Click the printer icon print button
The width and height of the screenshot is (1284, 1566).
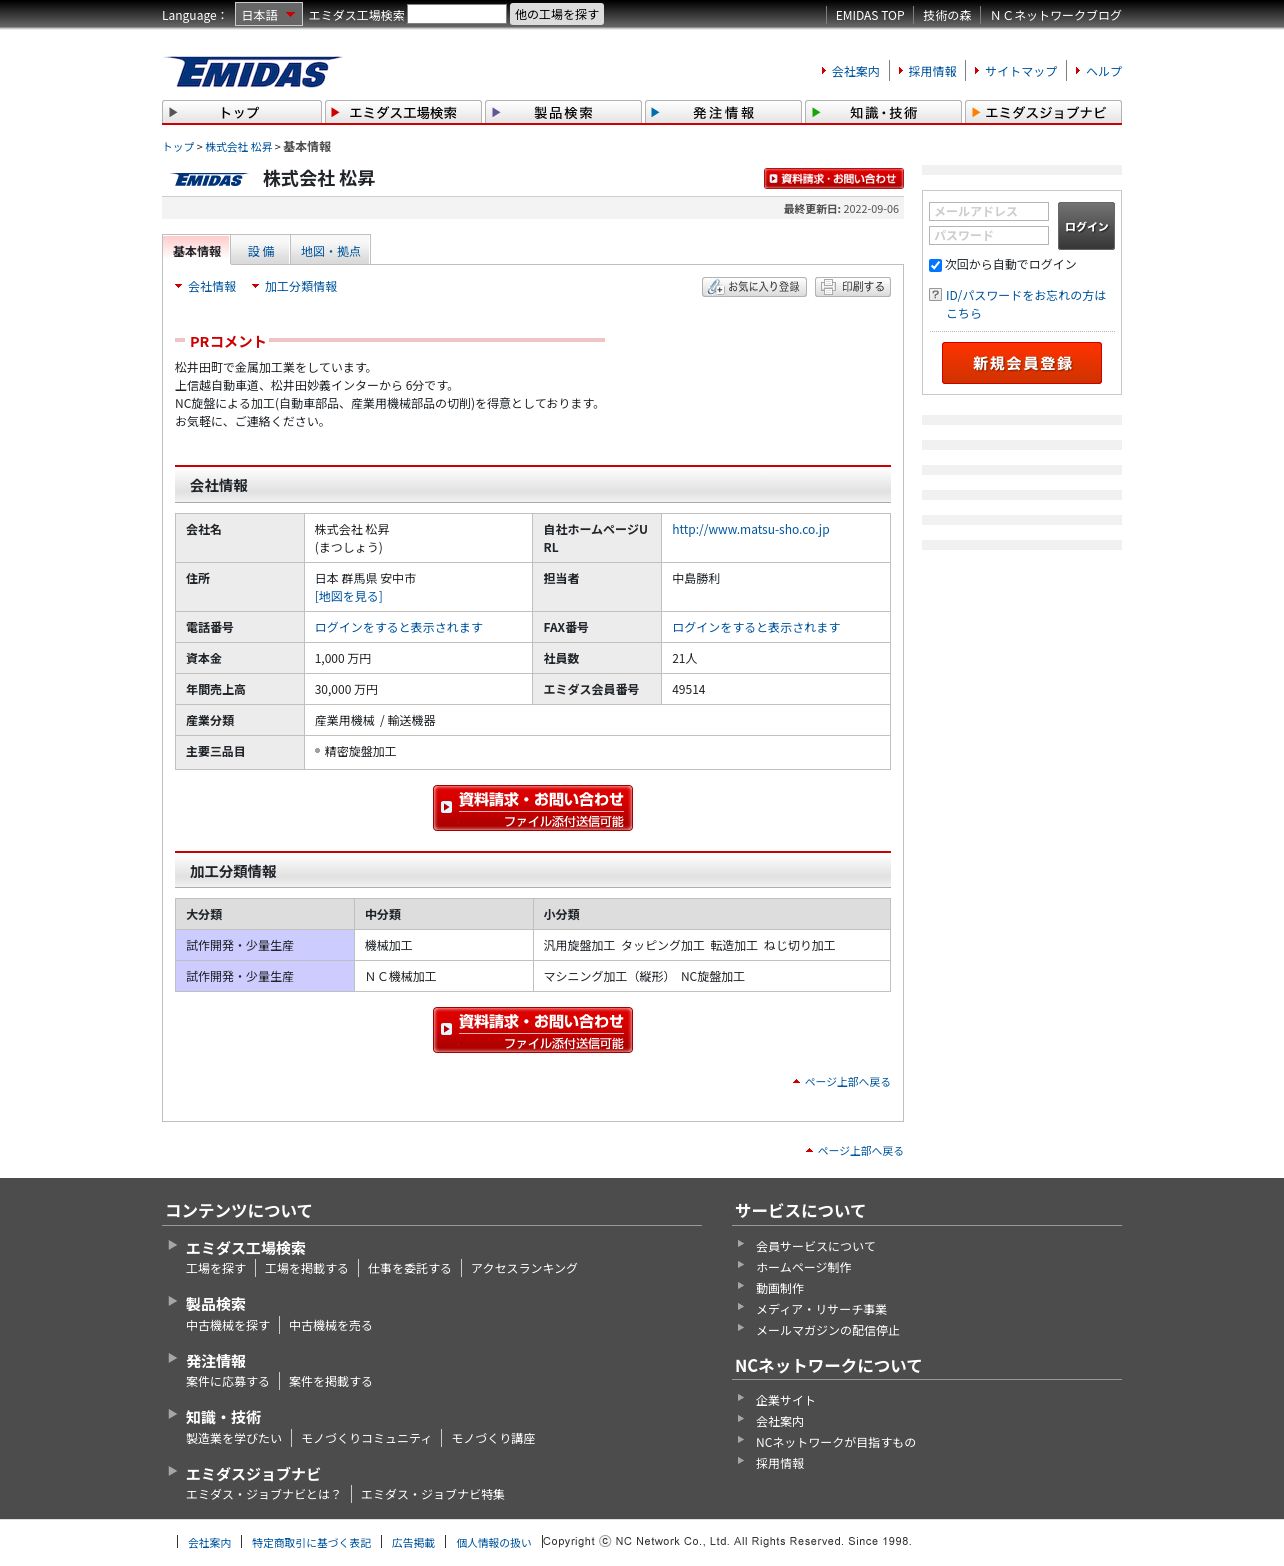coord(853,287)
